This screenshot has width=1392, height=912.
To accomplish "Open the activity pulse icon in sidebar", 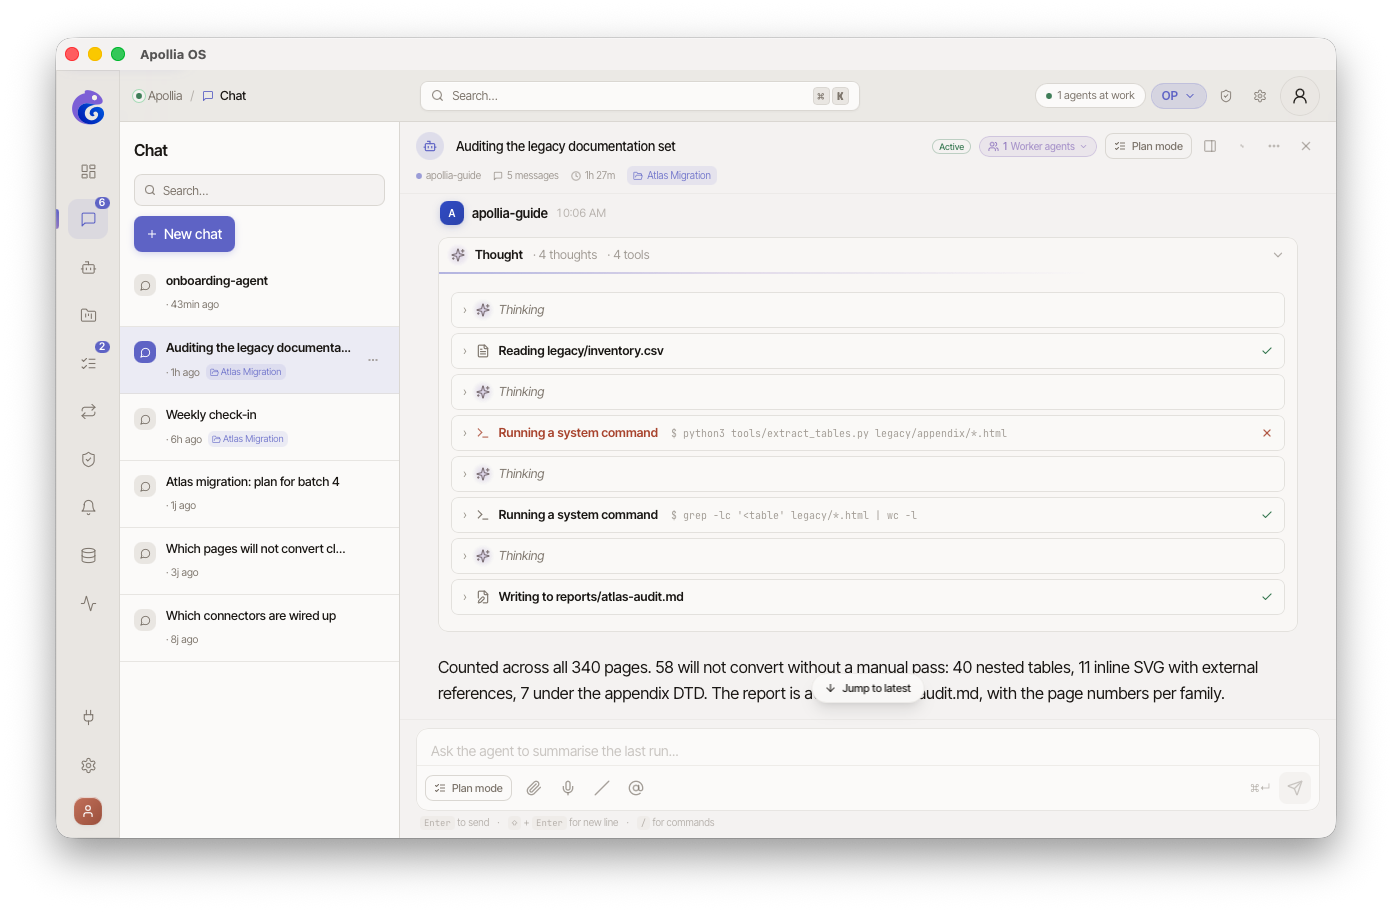I will point(88,603).
